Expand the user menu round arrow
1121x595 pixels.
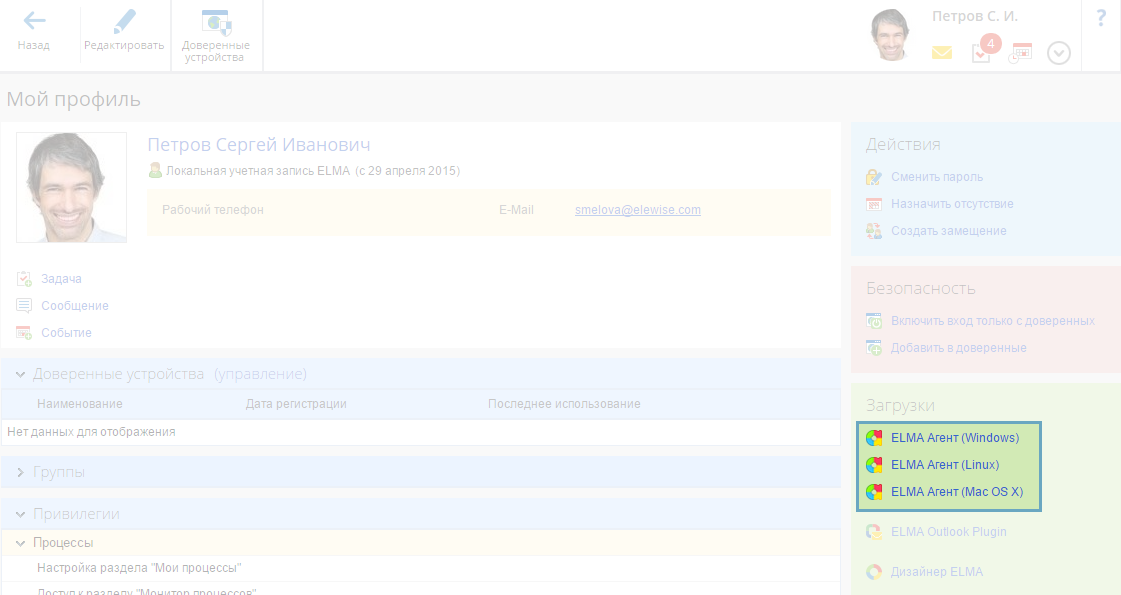[1059, 53]
